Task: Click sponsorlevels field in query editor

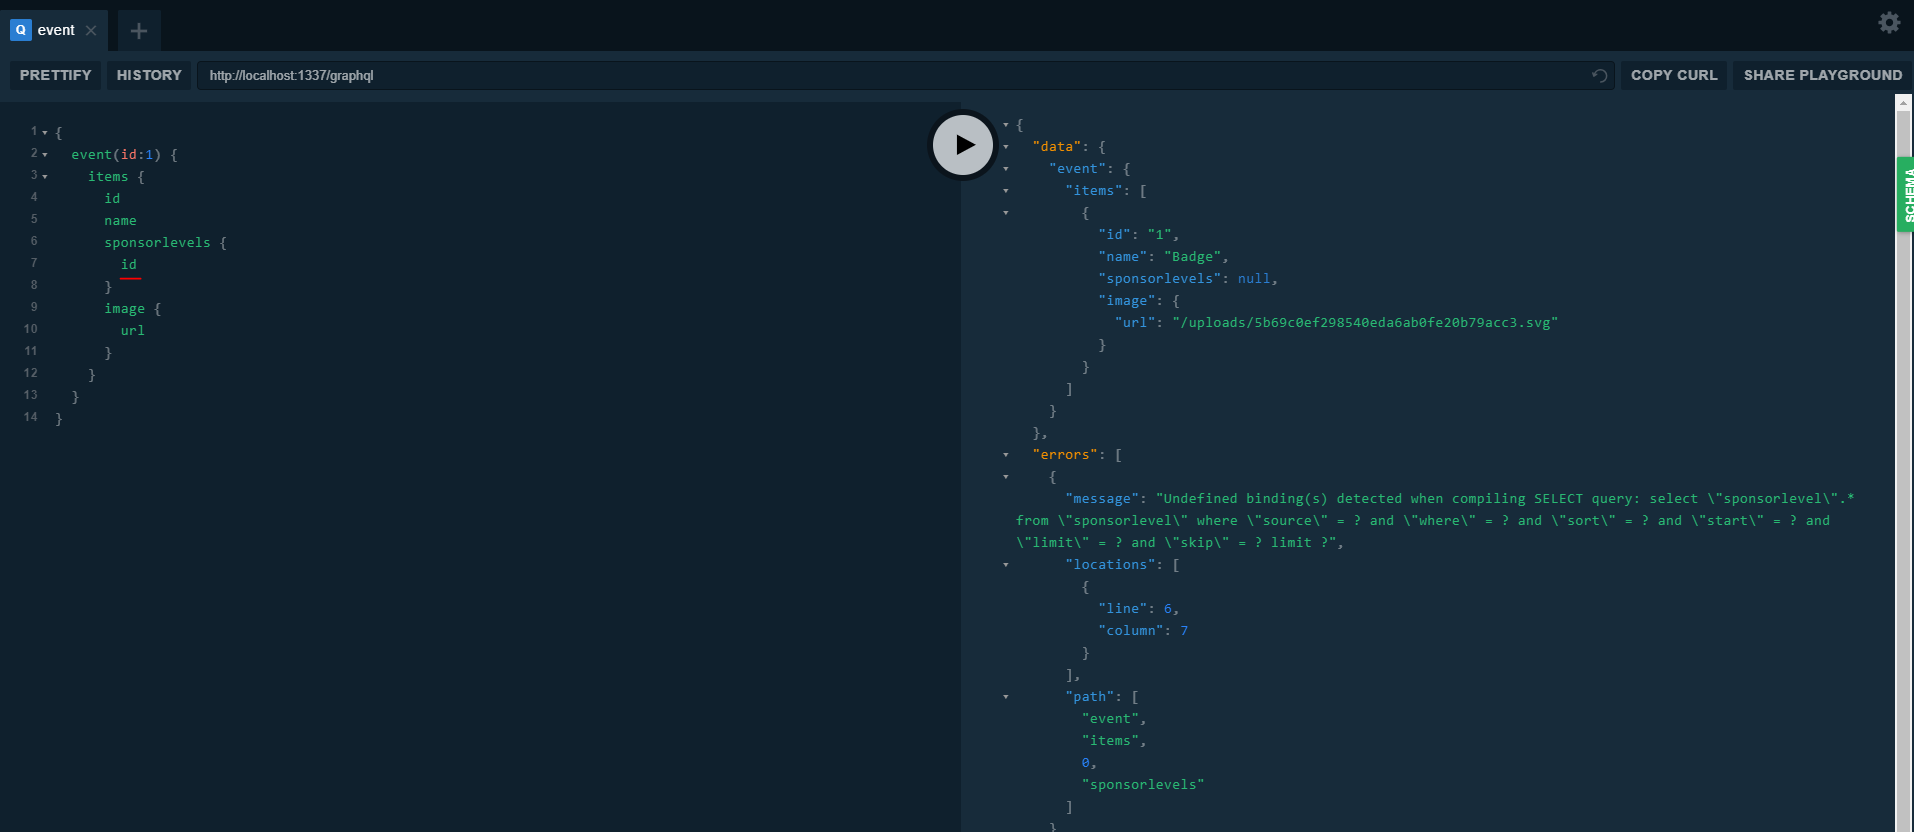Action: (157, 243)
